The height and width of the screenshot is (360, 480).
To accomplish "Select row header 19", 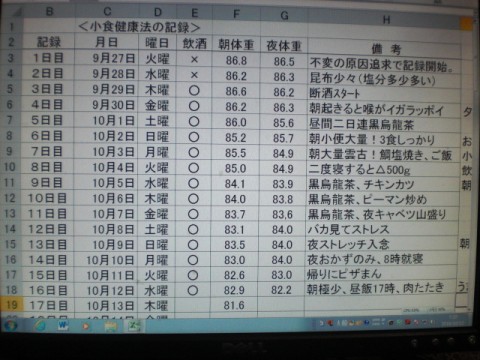I will click(12, 305).
